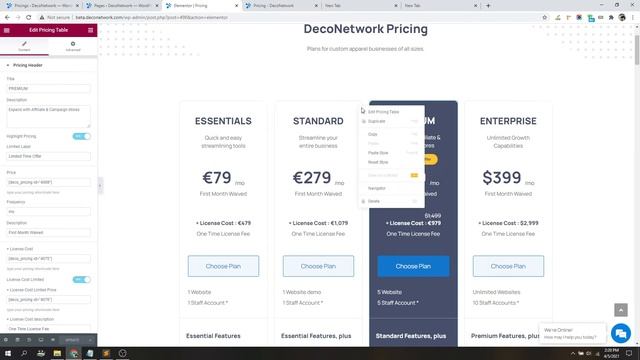Click Choose Plan under Essentials
Screen dimensions: 640x360
click(x=223, y=266)
